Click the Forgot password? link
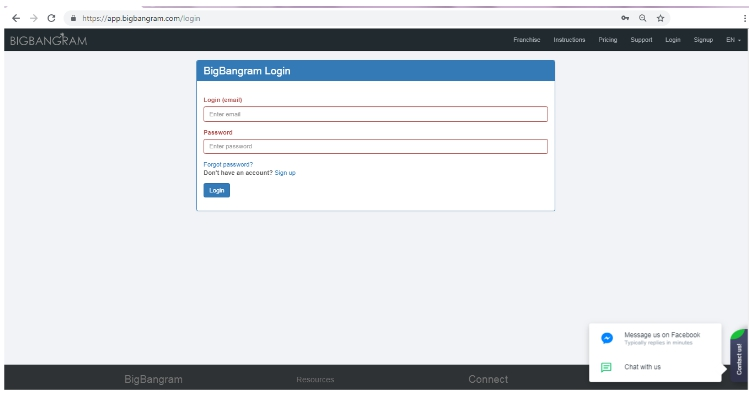749x393 pixels. [x=228, y=164]
